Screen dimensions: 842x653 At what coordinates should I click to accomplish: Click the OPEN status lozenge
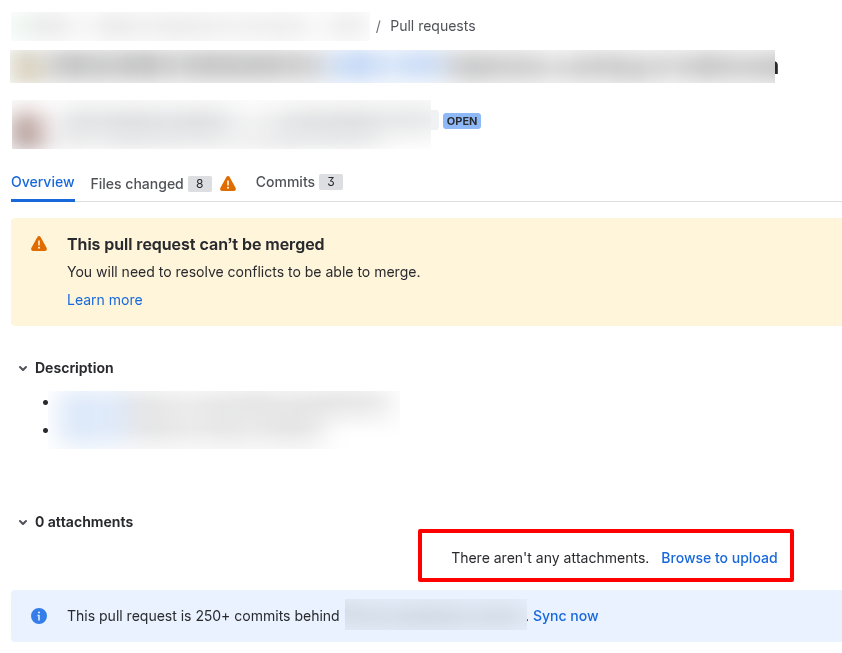click(x=461, y=121)
